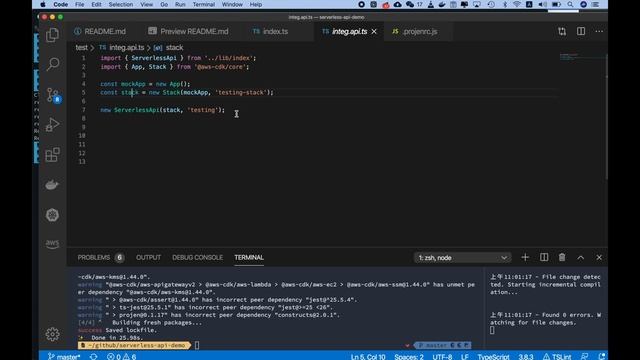Click the editor minimap

click(x=581, y=57)
